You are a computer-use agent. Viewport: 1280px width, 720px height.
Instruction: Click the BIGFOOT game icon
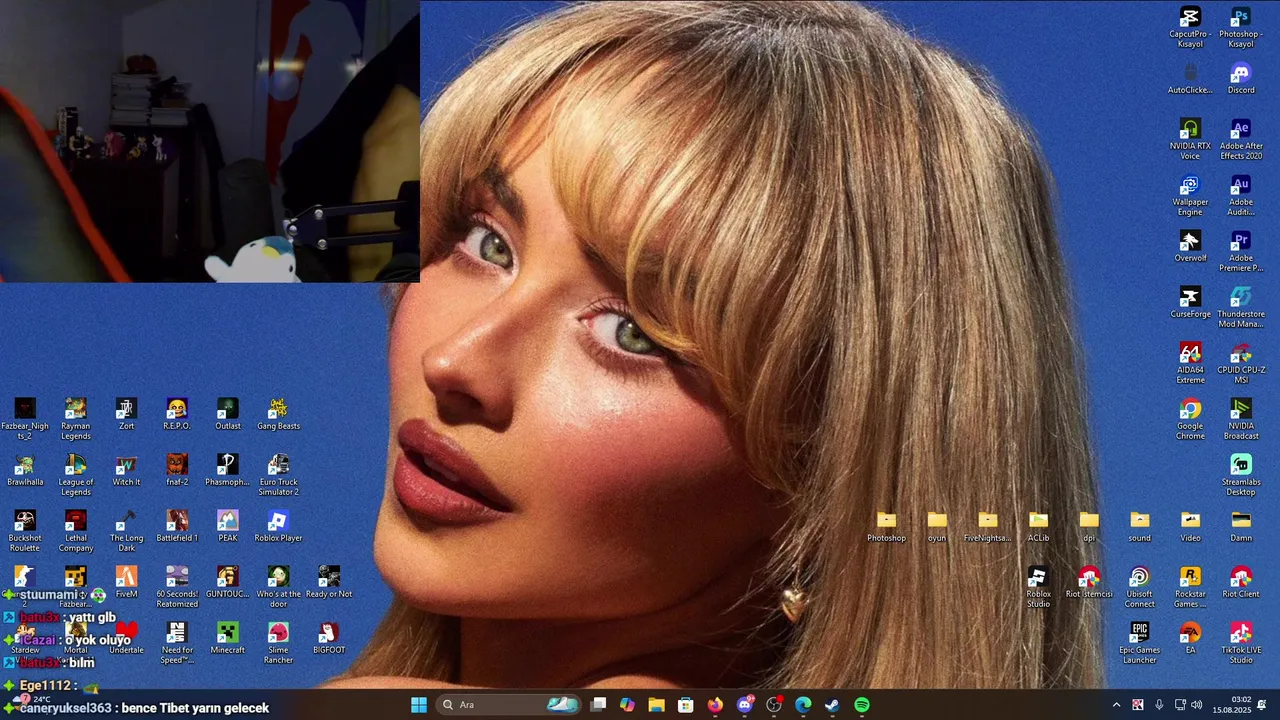[x=329, y=638]
